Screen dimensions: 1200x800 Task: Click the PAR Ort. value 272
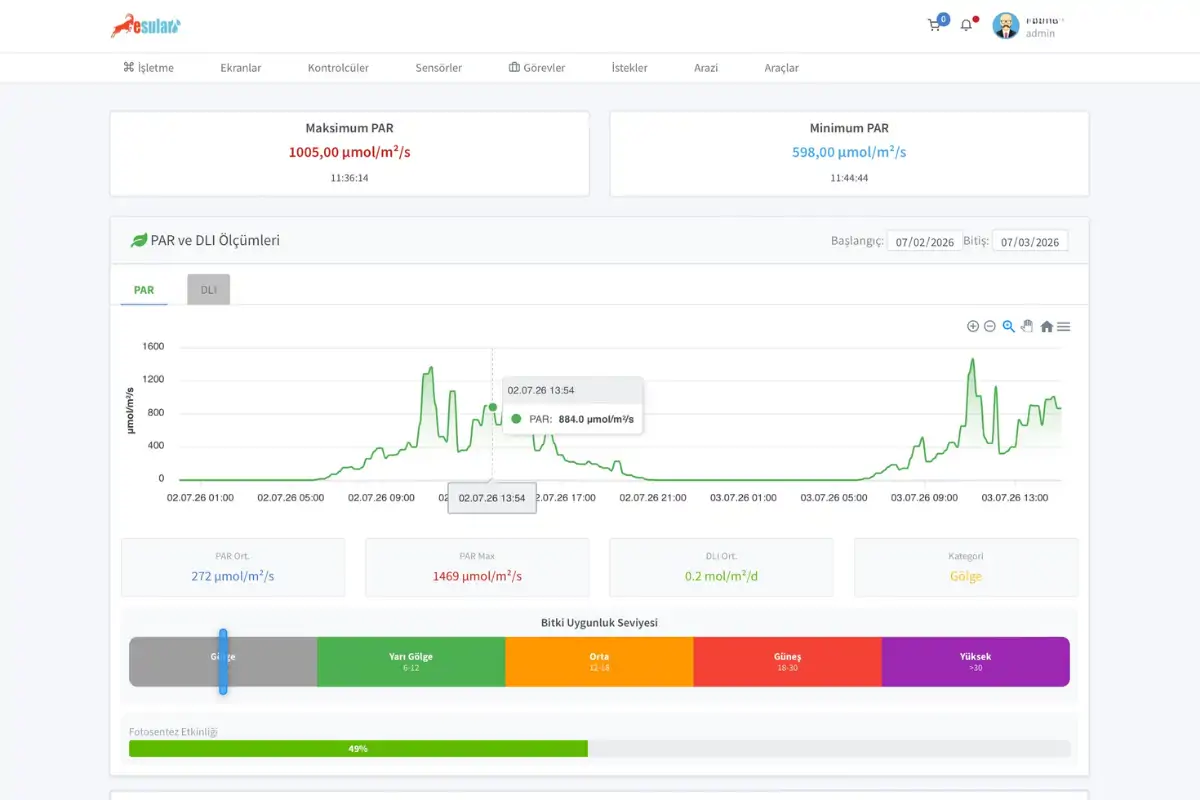(233, 576)
